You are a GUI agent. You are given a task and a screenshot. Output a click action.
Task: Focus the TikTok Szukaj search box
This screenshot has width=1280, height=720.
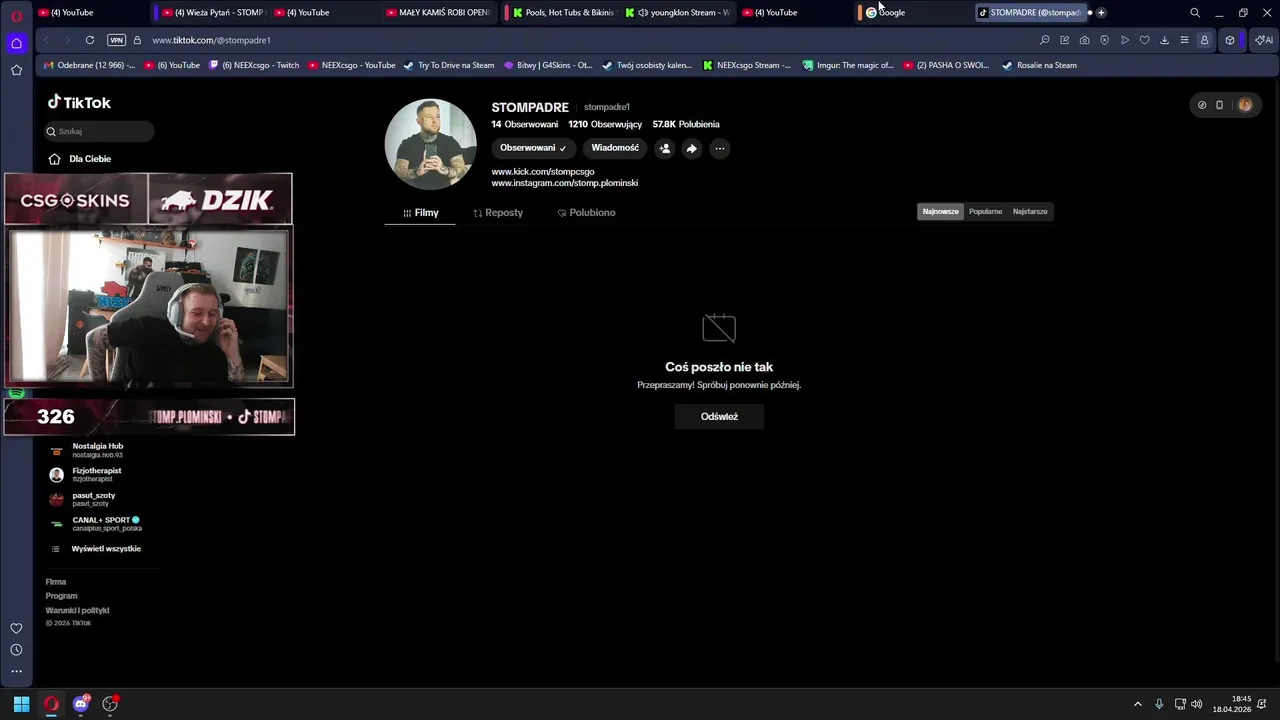pyautogui.click(x=99, y=131)
